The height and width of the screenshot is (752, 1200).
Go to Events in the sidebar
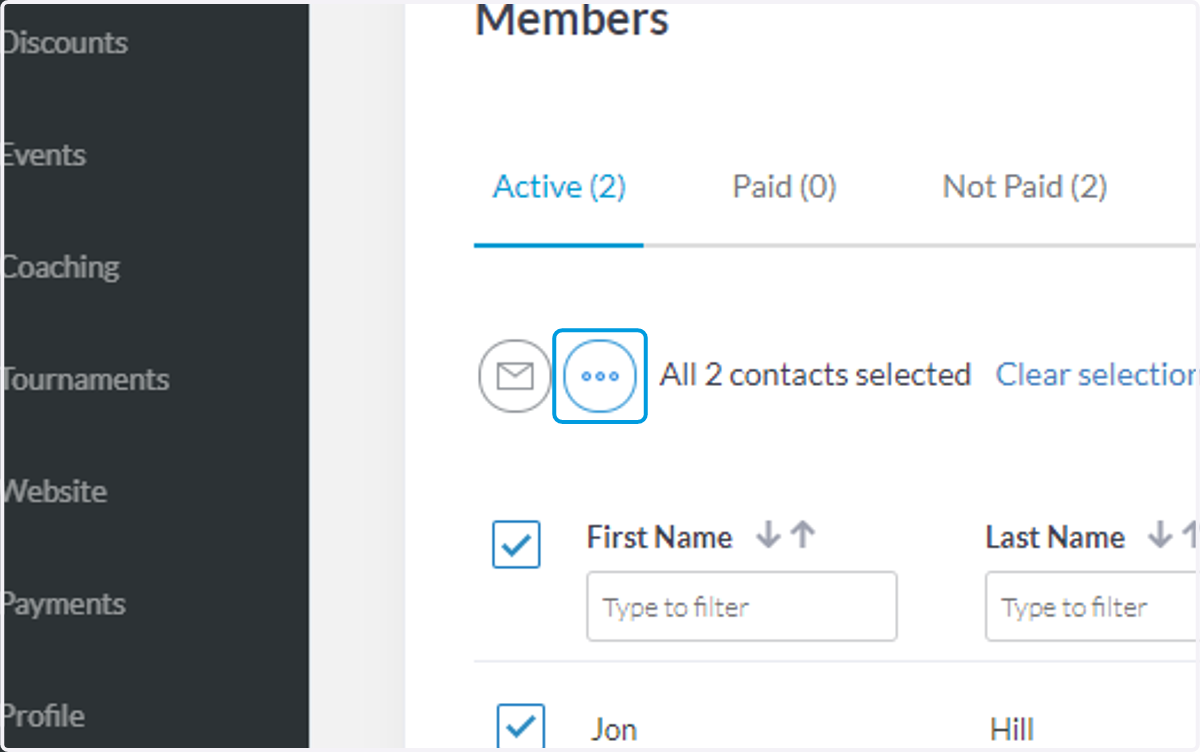coord(43,155)
